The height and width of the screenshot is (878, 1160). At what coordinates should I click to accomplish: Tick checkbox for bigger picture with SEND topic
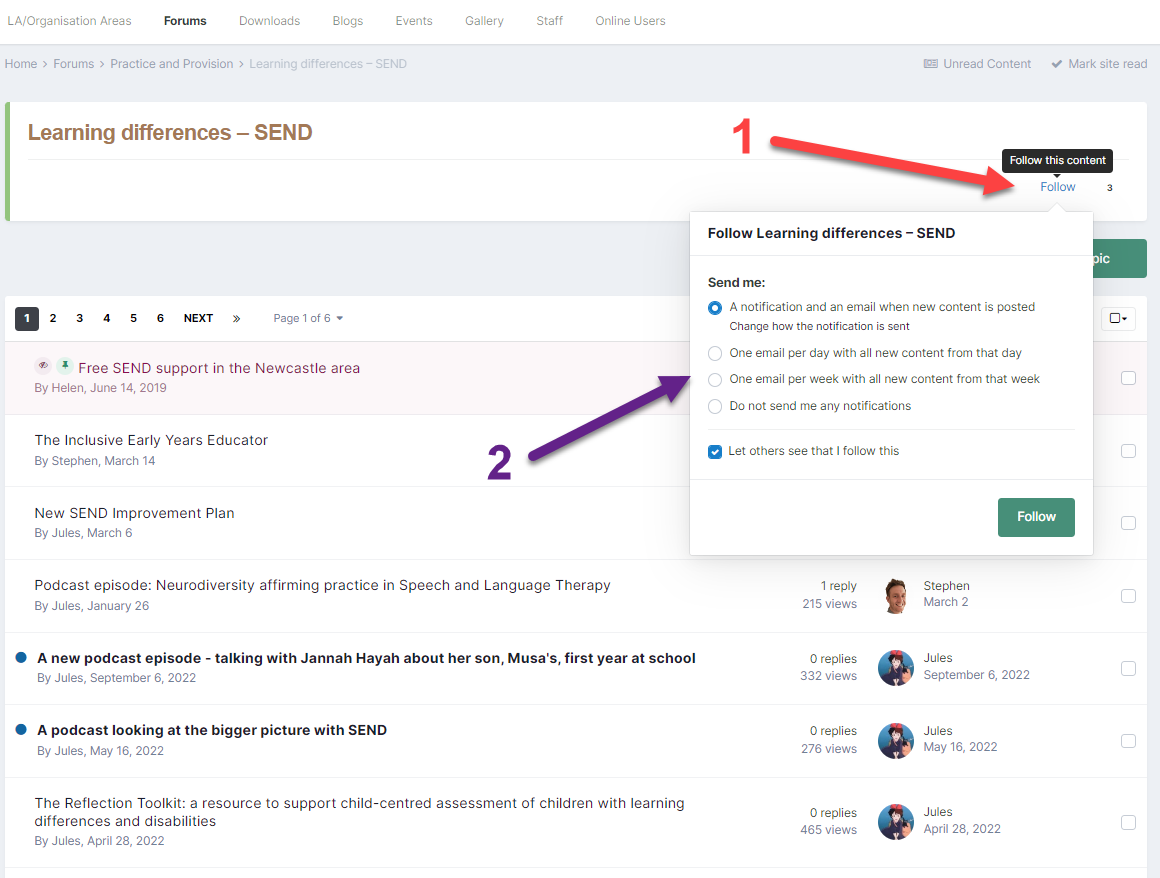[x=1128, y=740]
